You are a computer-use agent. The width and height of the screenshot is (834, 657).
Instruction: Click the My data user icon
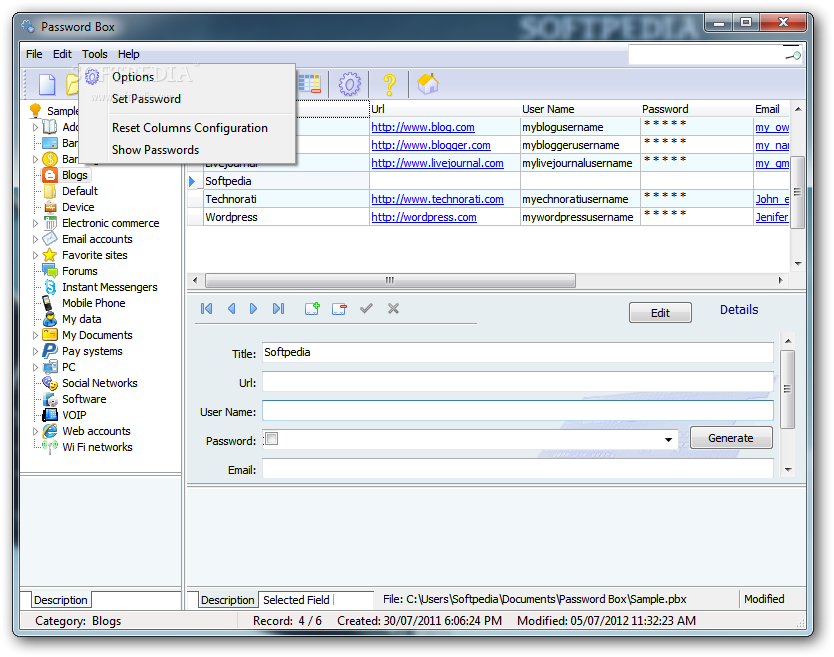click(x=50, y=319)
